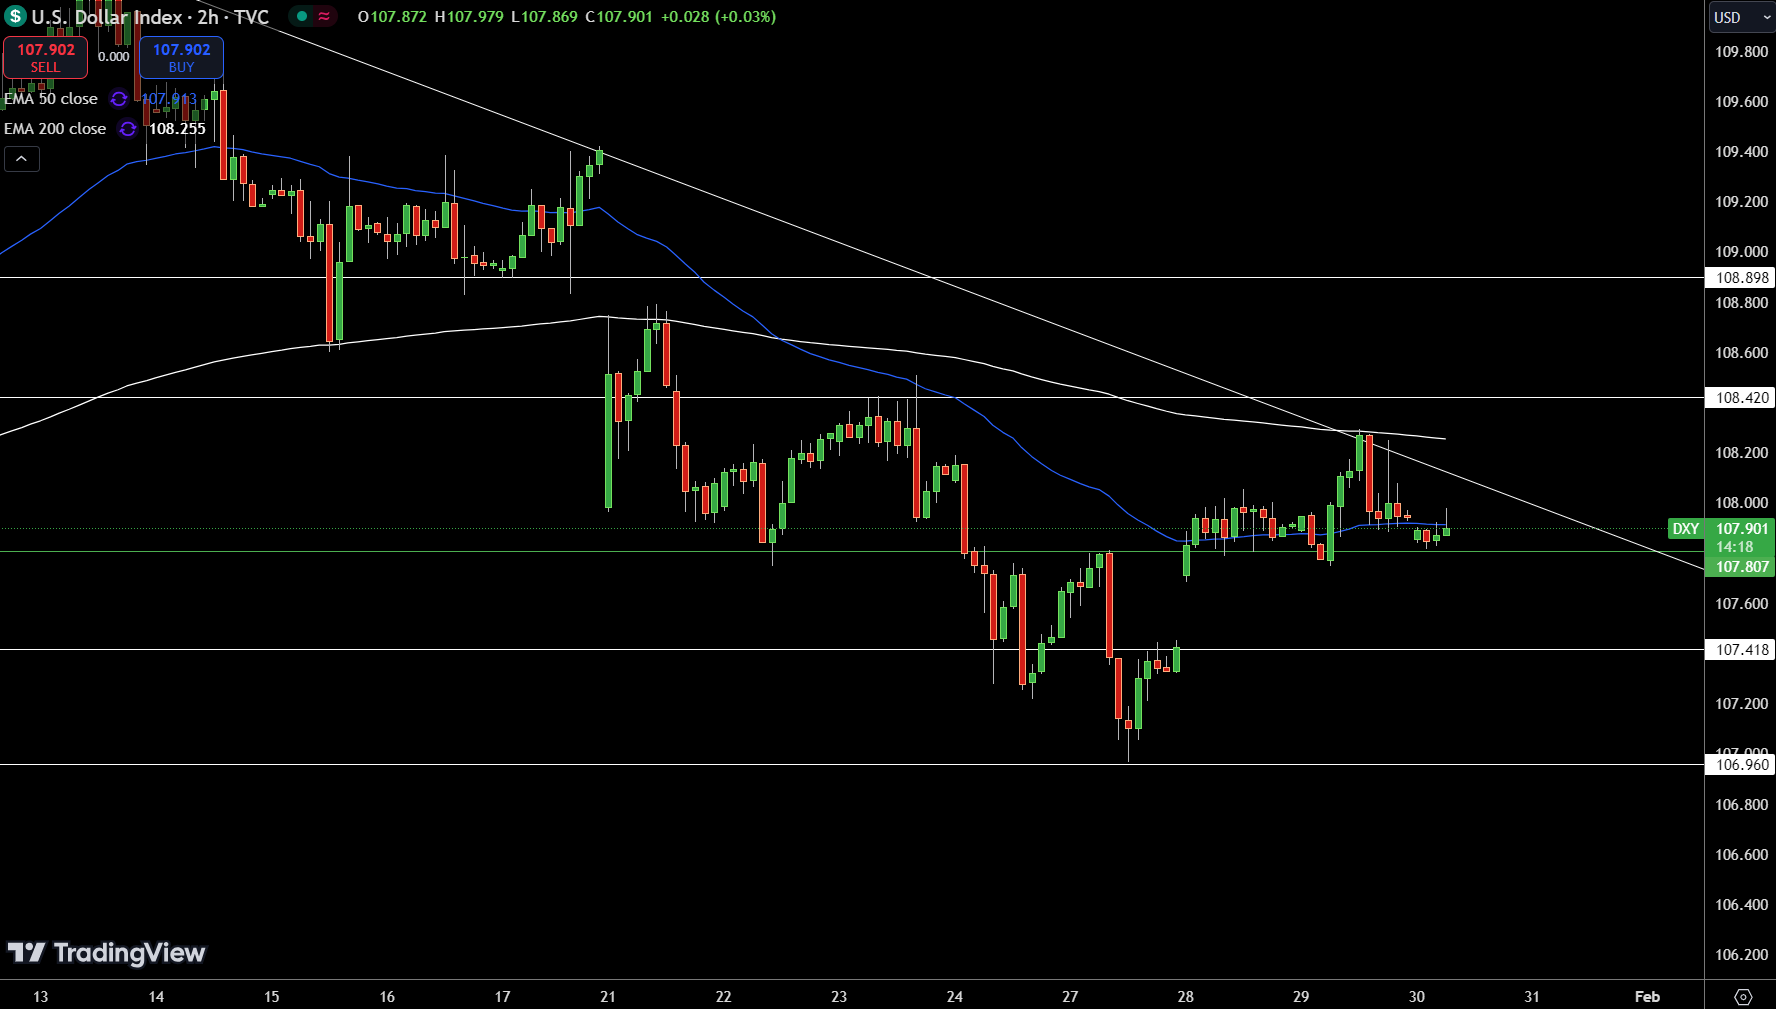This screenshot has width=1776, height=1009.
Task: Click the 106.960 horizontal line price label
Action: tap(1742, 765)
